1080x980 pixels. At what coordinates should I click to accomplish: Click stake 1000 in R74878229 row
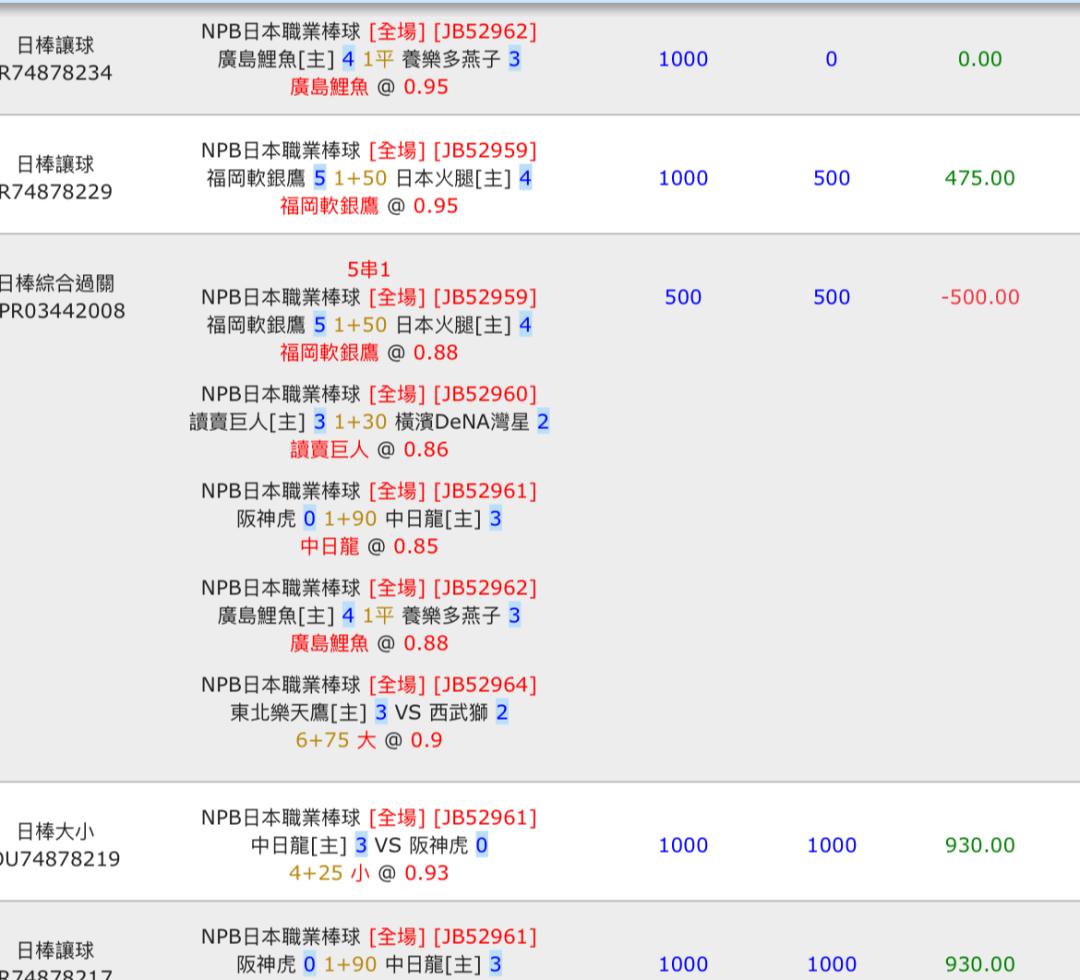click(683, 178)
